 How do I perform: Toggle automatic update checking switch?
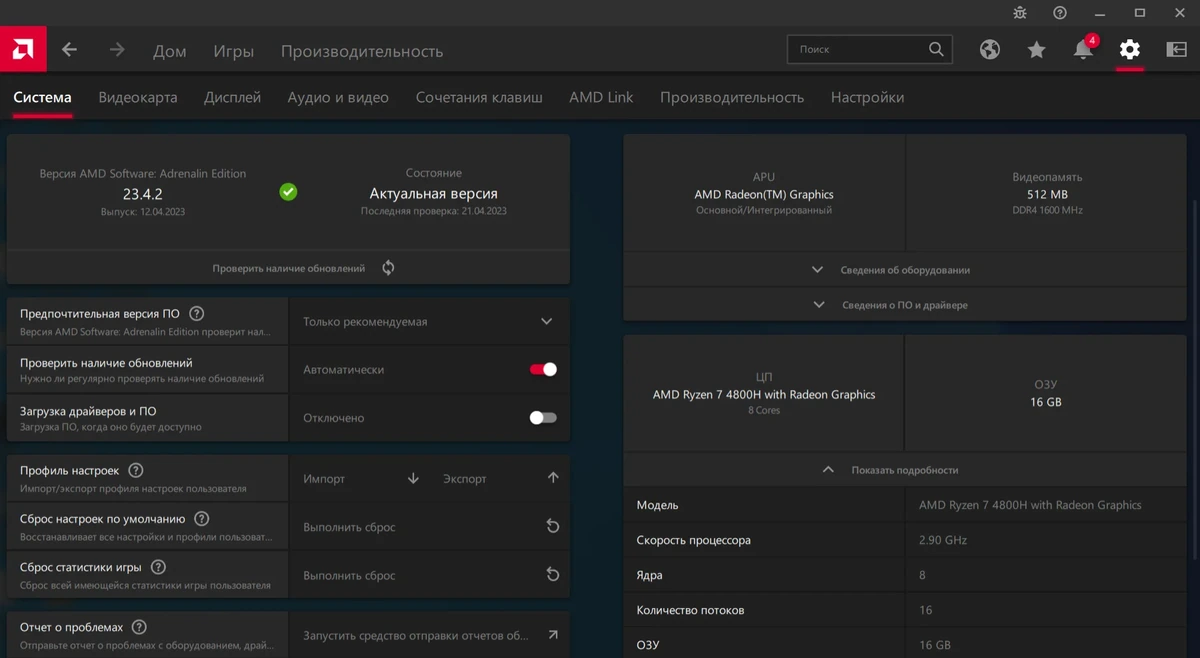click(x=543, y=370)
